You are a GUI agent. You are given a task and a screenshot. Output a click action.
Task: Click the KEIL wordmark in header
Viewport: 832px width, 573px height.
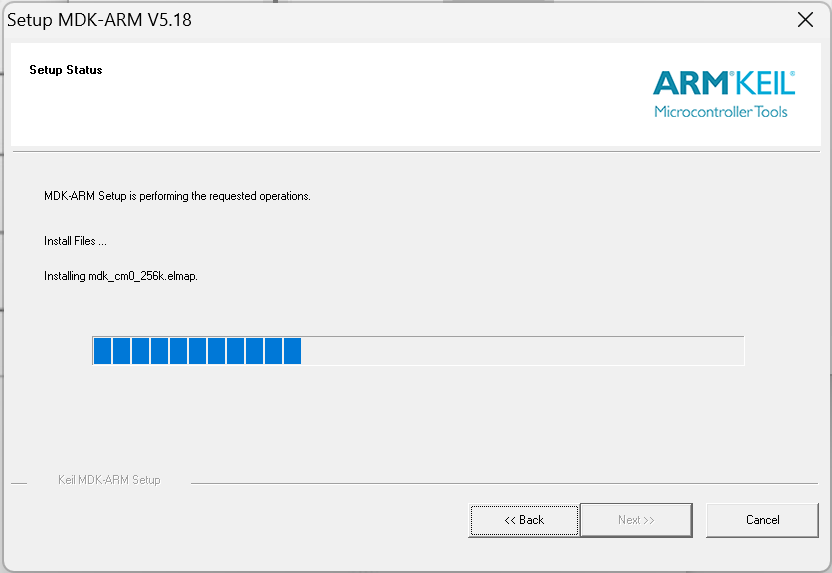tap(767, 83)
